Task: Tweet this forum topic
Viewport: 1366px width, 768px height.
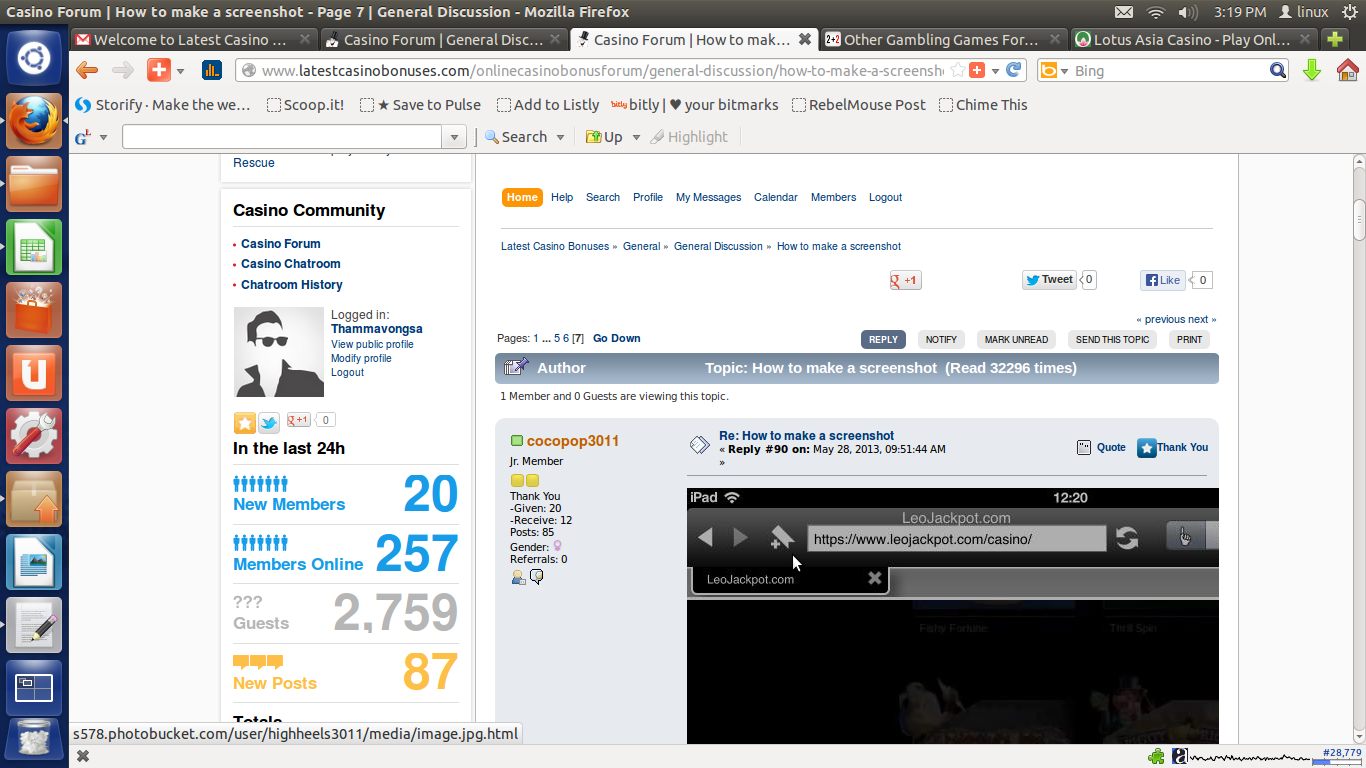Action: [x=1049, y=280]
